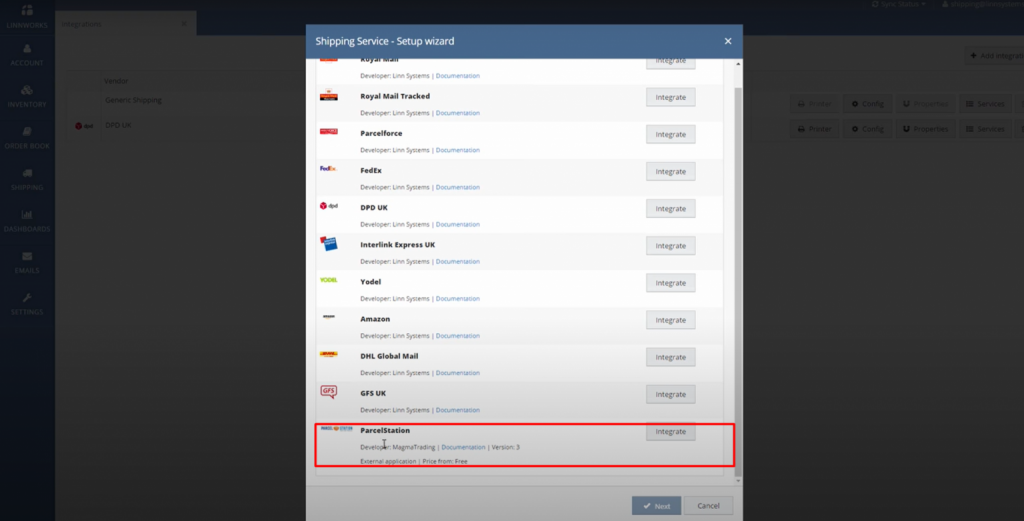Open Settings in sidebar
Viewport: 1024px width, 521px height.
[x=27, y=304]
